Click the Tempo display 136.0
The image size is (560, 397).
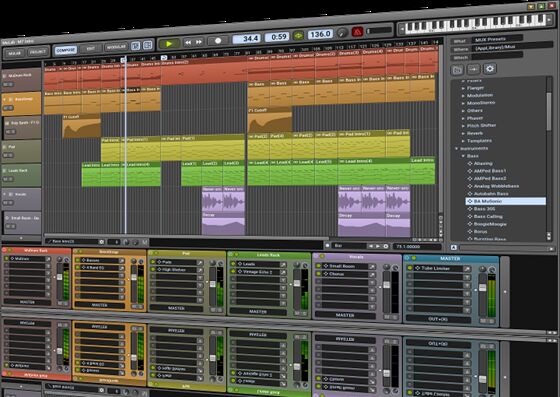(320, 34)
